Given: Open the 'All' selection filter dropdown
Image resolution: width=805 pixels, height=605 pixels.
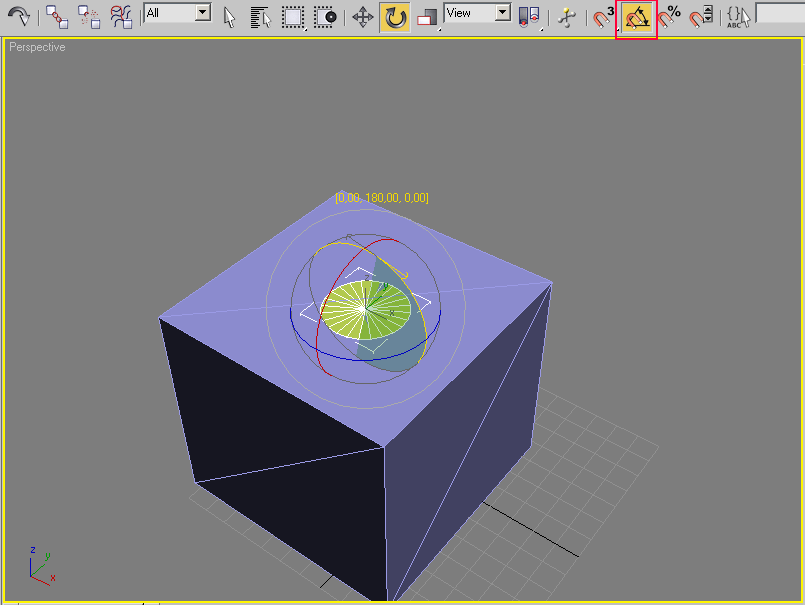Looking at the screenshot, I should [178, 13].
